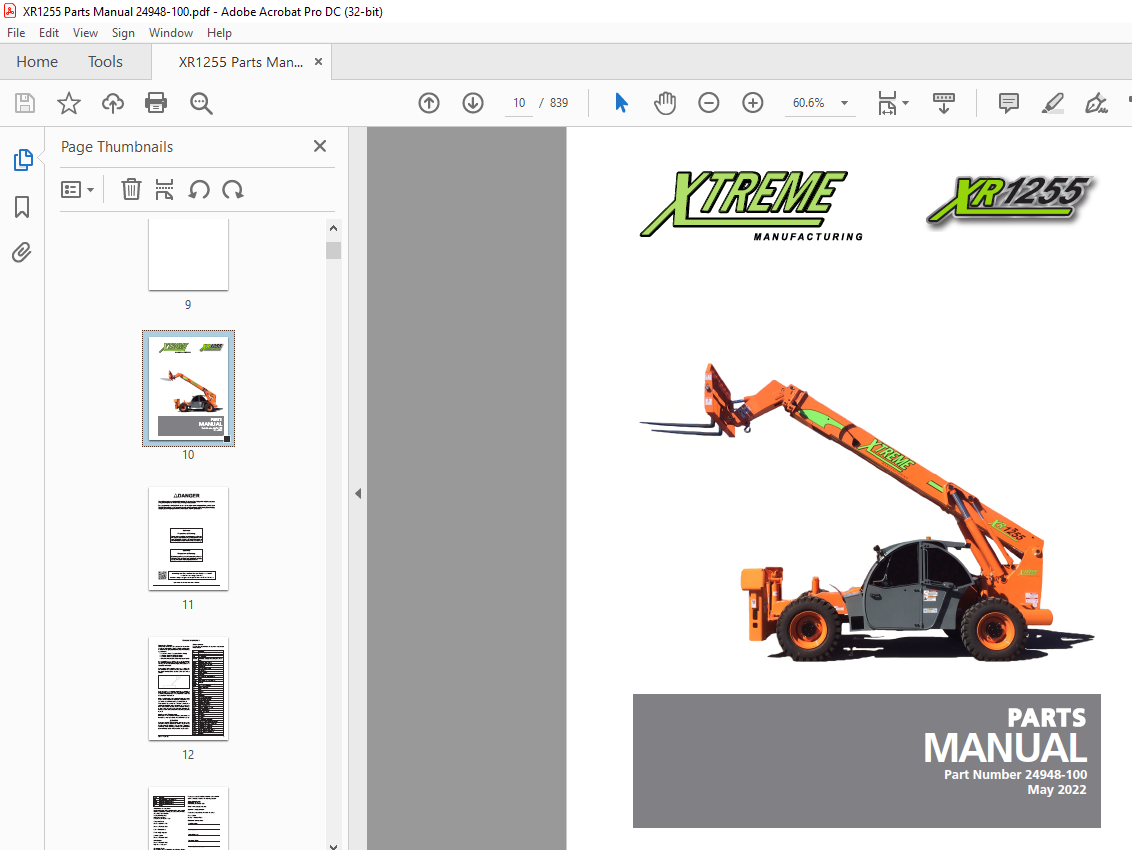Print the file using the printer icon
The image size is (1132, 850).
[x=156, y=103]
